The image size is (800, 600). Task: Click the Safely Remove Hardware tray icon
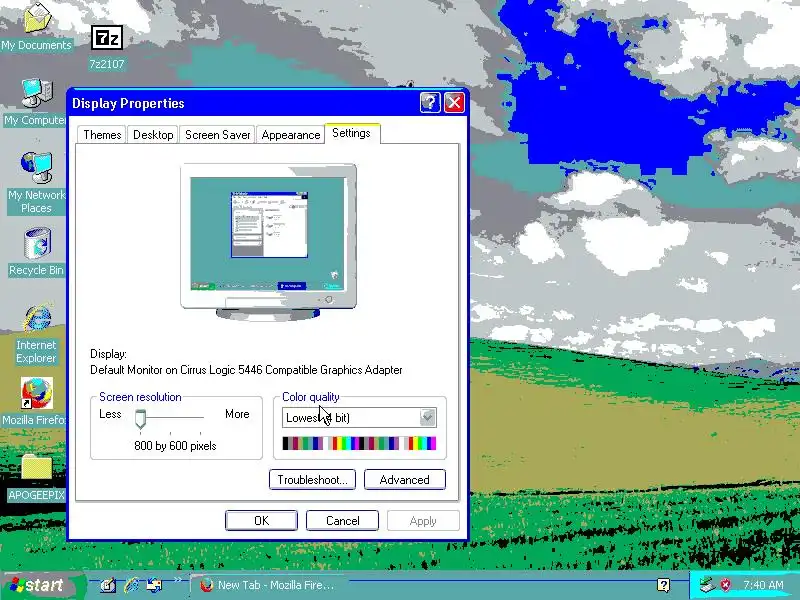707,585
